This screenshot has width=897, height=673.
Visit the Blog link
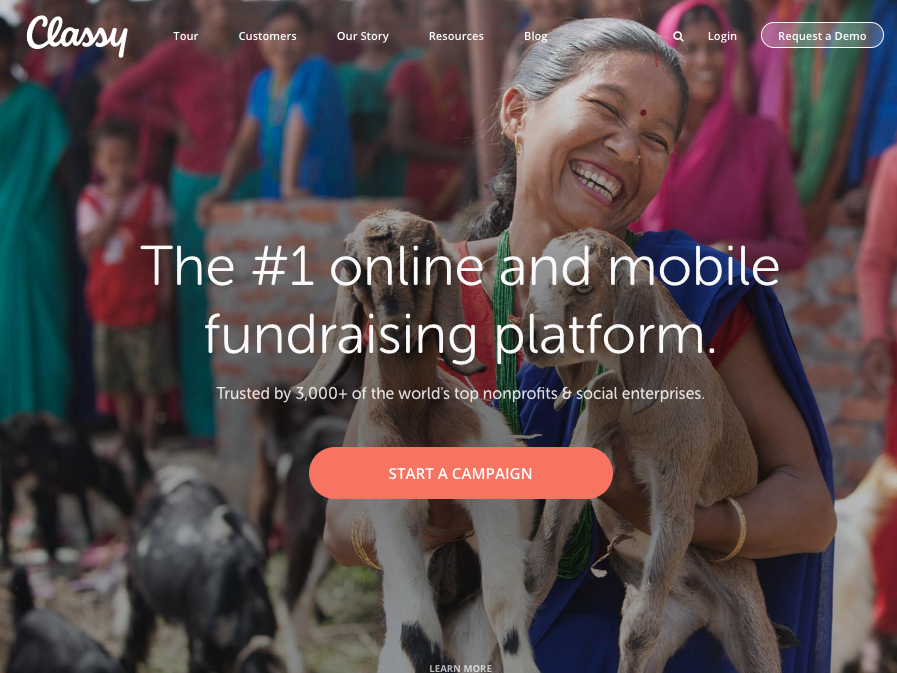coord(535,36)
